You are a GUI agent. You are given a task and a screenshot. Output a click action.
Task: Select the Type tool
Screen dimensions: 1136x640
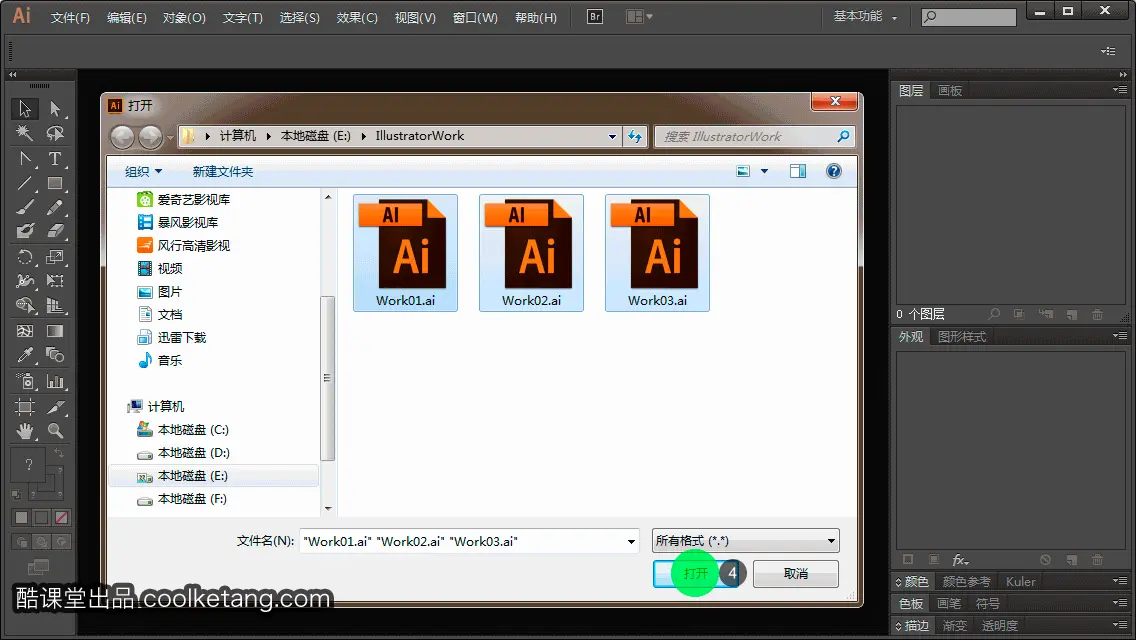pos(55,158)
